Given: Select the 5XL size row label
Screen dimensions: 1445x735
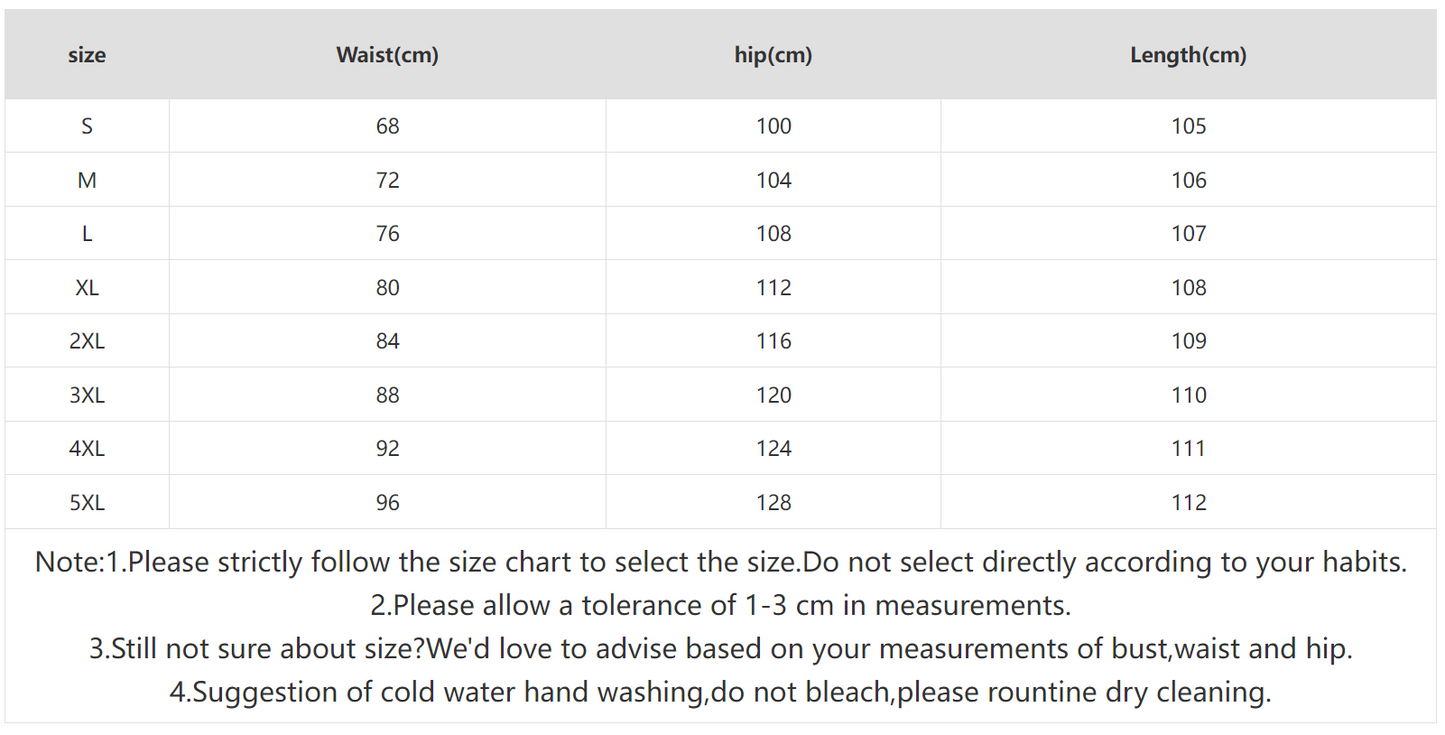Looking at the screenshot, I should coord(87,503).
